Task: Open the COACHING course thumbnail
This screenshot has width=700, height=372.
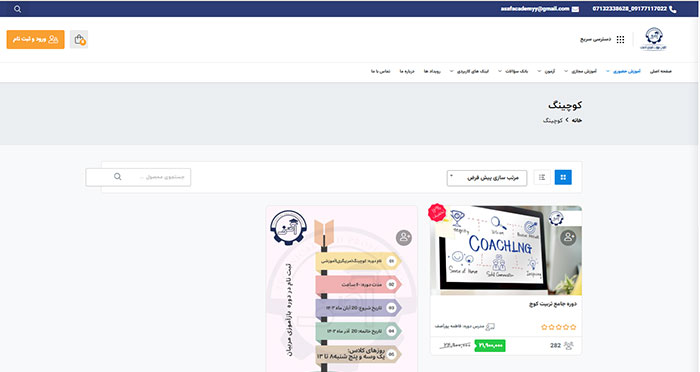Action: tap(506, 250)
